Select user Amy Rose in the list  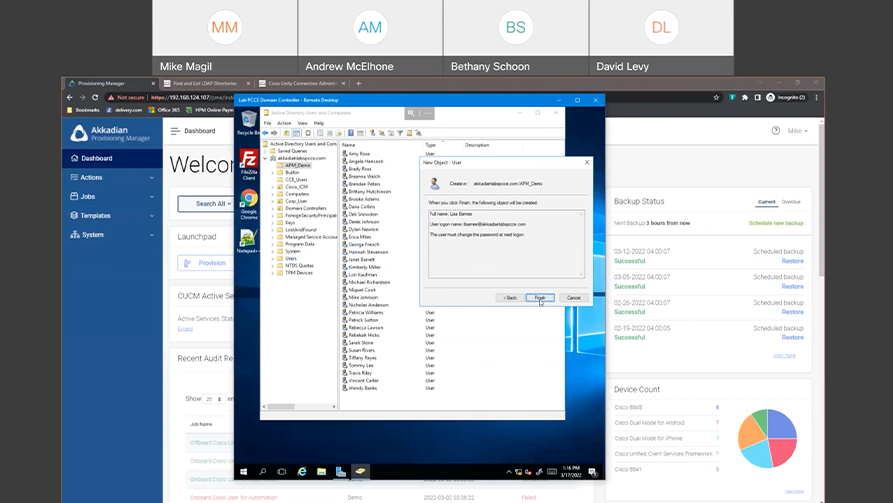pos(359,154)
